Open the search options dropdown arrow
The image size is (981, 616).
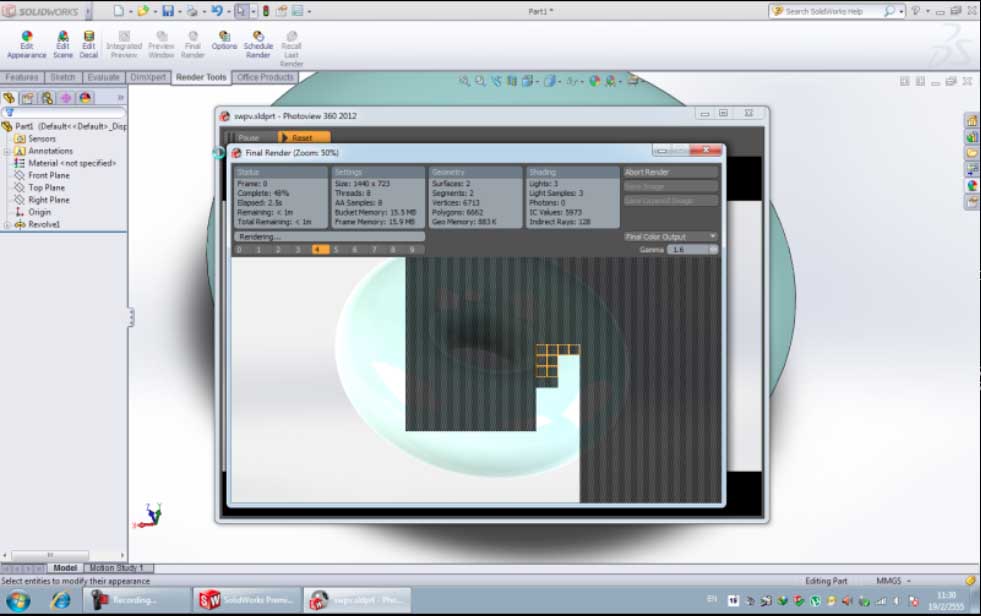pyautogui.click(x=902, y=11)
